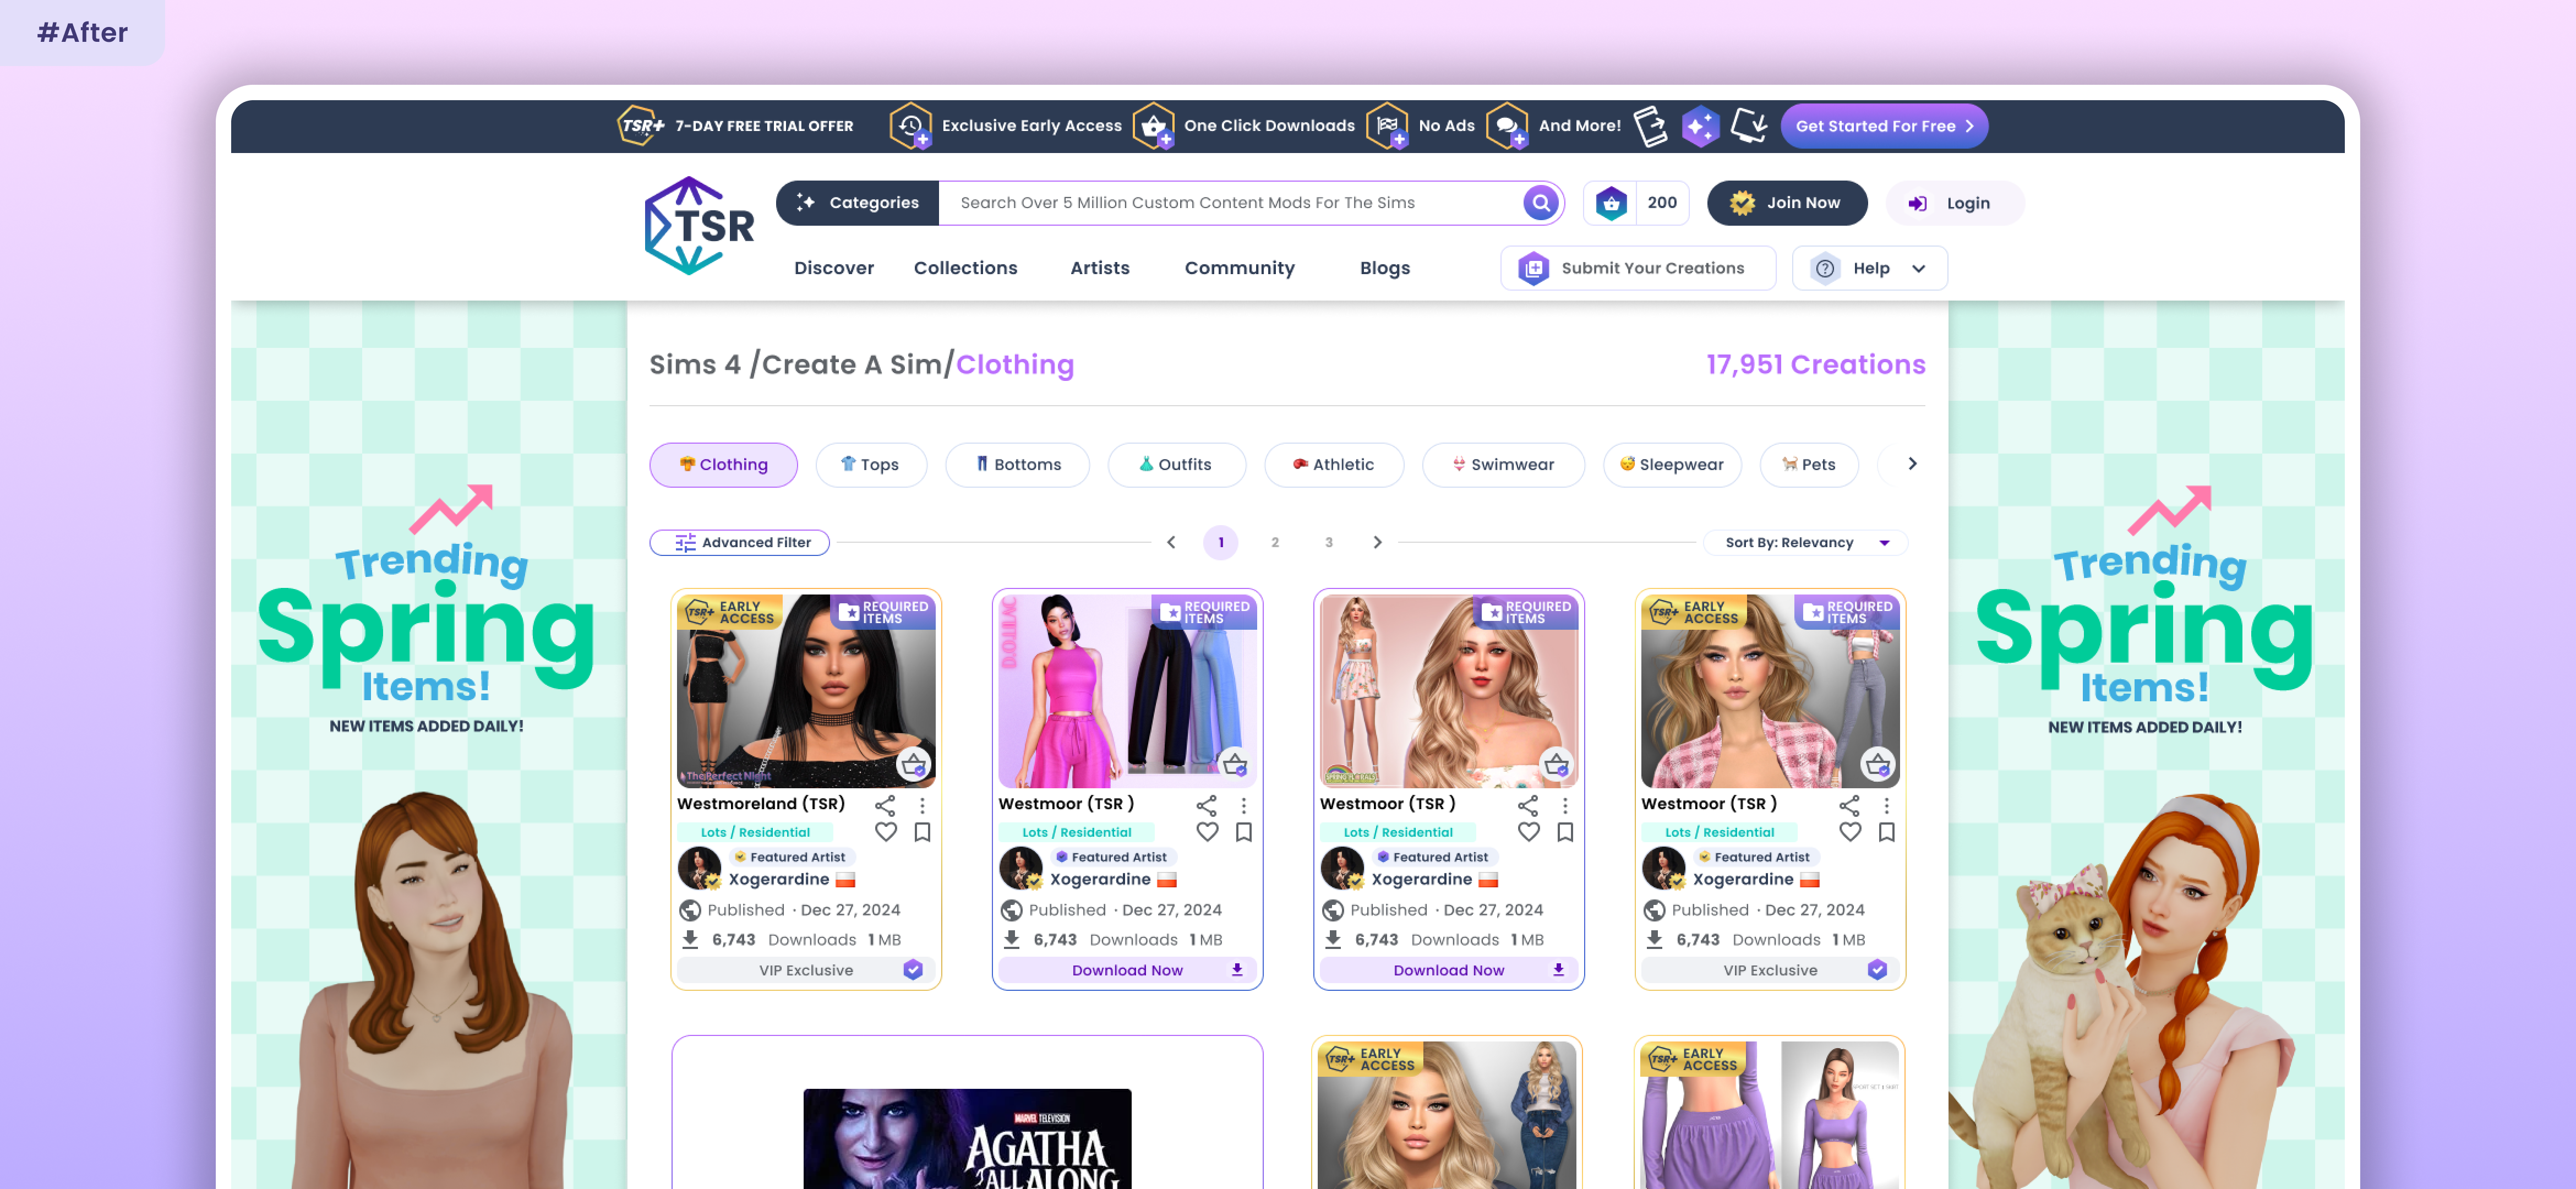Open the Collections nav menu
This screenshot has height=1189, width=2576.
965,268
